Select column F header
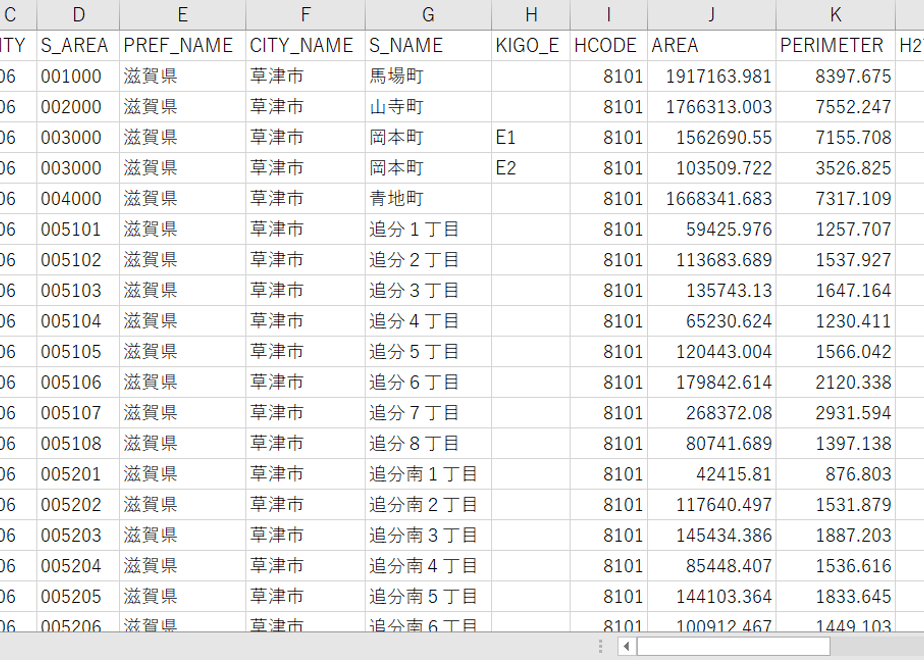The image size is (924, 660). (305, 15)
